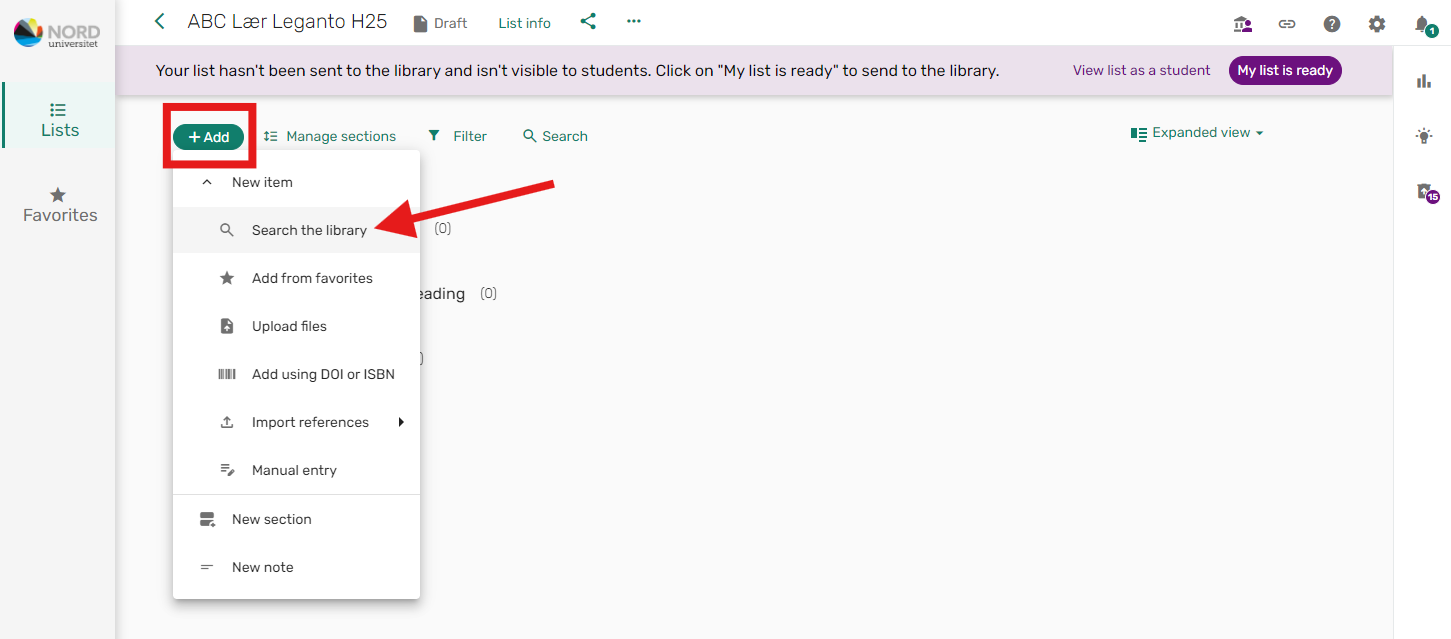Open the Expanded view dropdown

click(x=1197, y=133)
